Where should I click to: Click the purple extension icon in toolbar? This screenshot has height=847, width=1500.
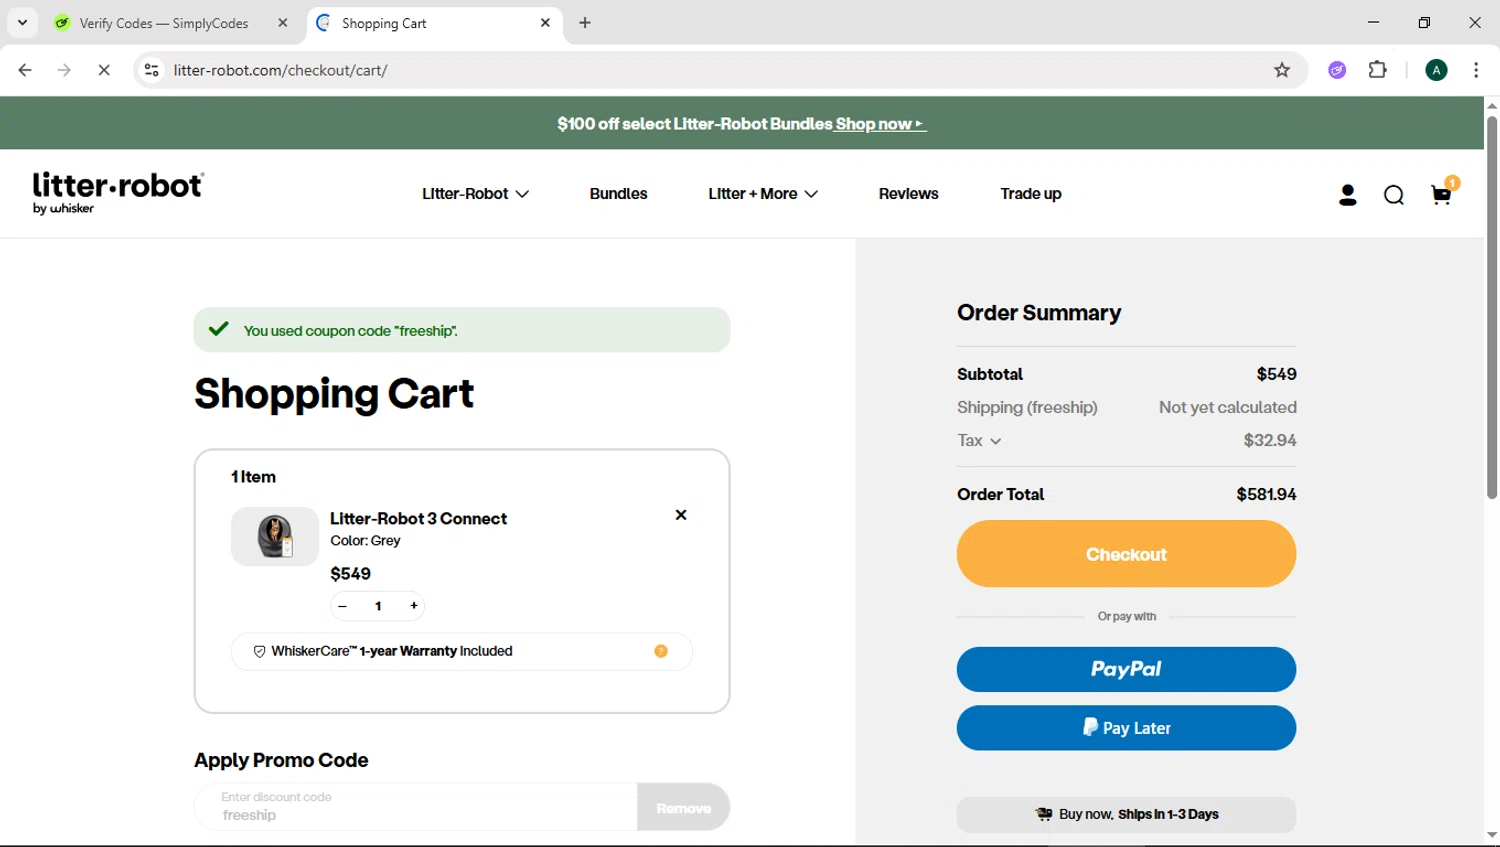[x=1337, y=70]
